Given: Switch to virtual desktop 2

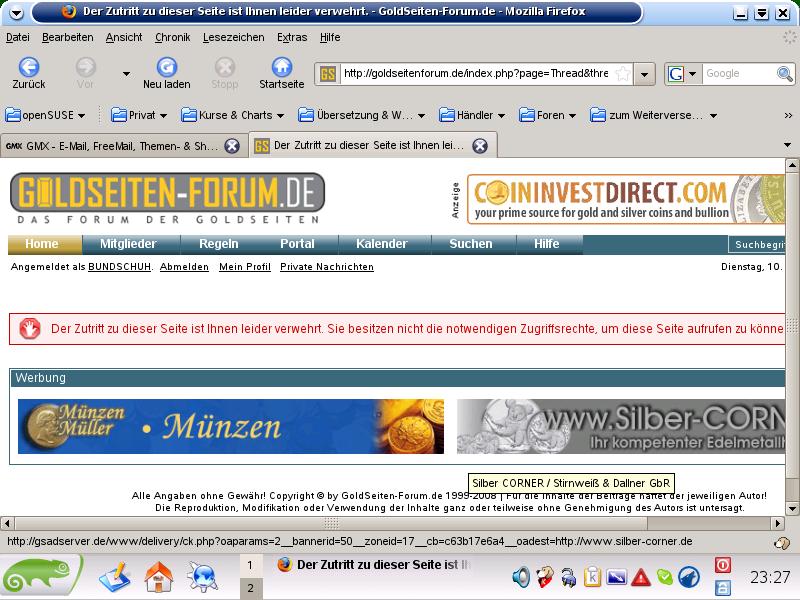Looking at the screenshot, I should coord(251,588).
